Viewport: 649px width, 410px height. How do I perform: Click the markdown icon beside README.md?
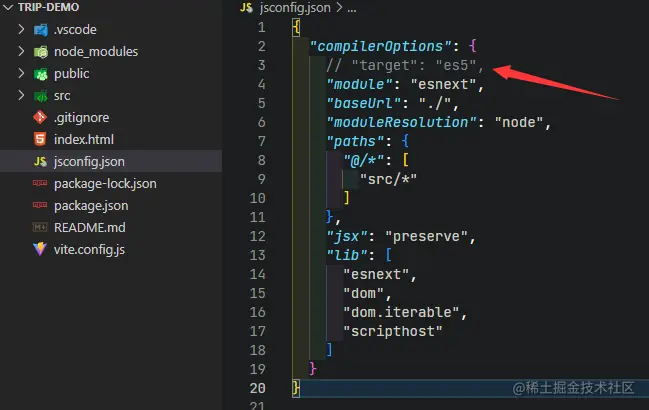coord(40,227)
